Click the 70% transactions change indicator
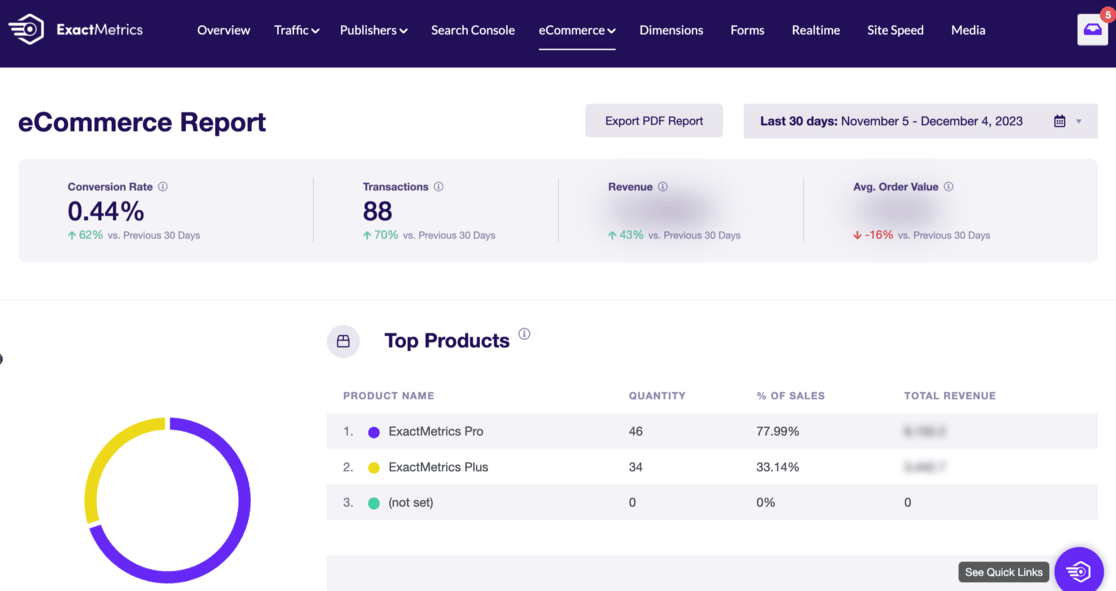This screenshot has height=591, width=1116. (x=380, y=235)
